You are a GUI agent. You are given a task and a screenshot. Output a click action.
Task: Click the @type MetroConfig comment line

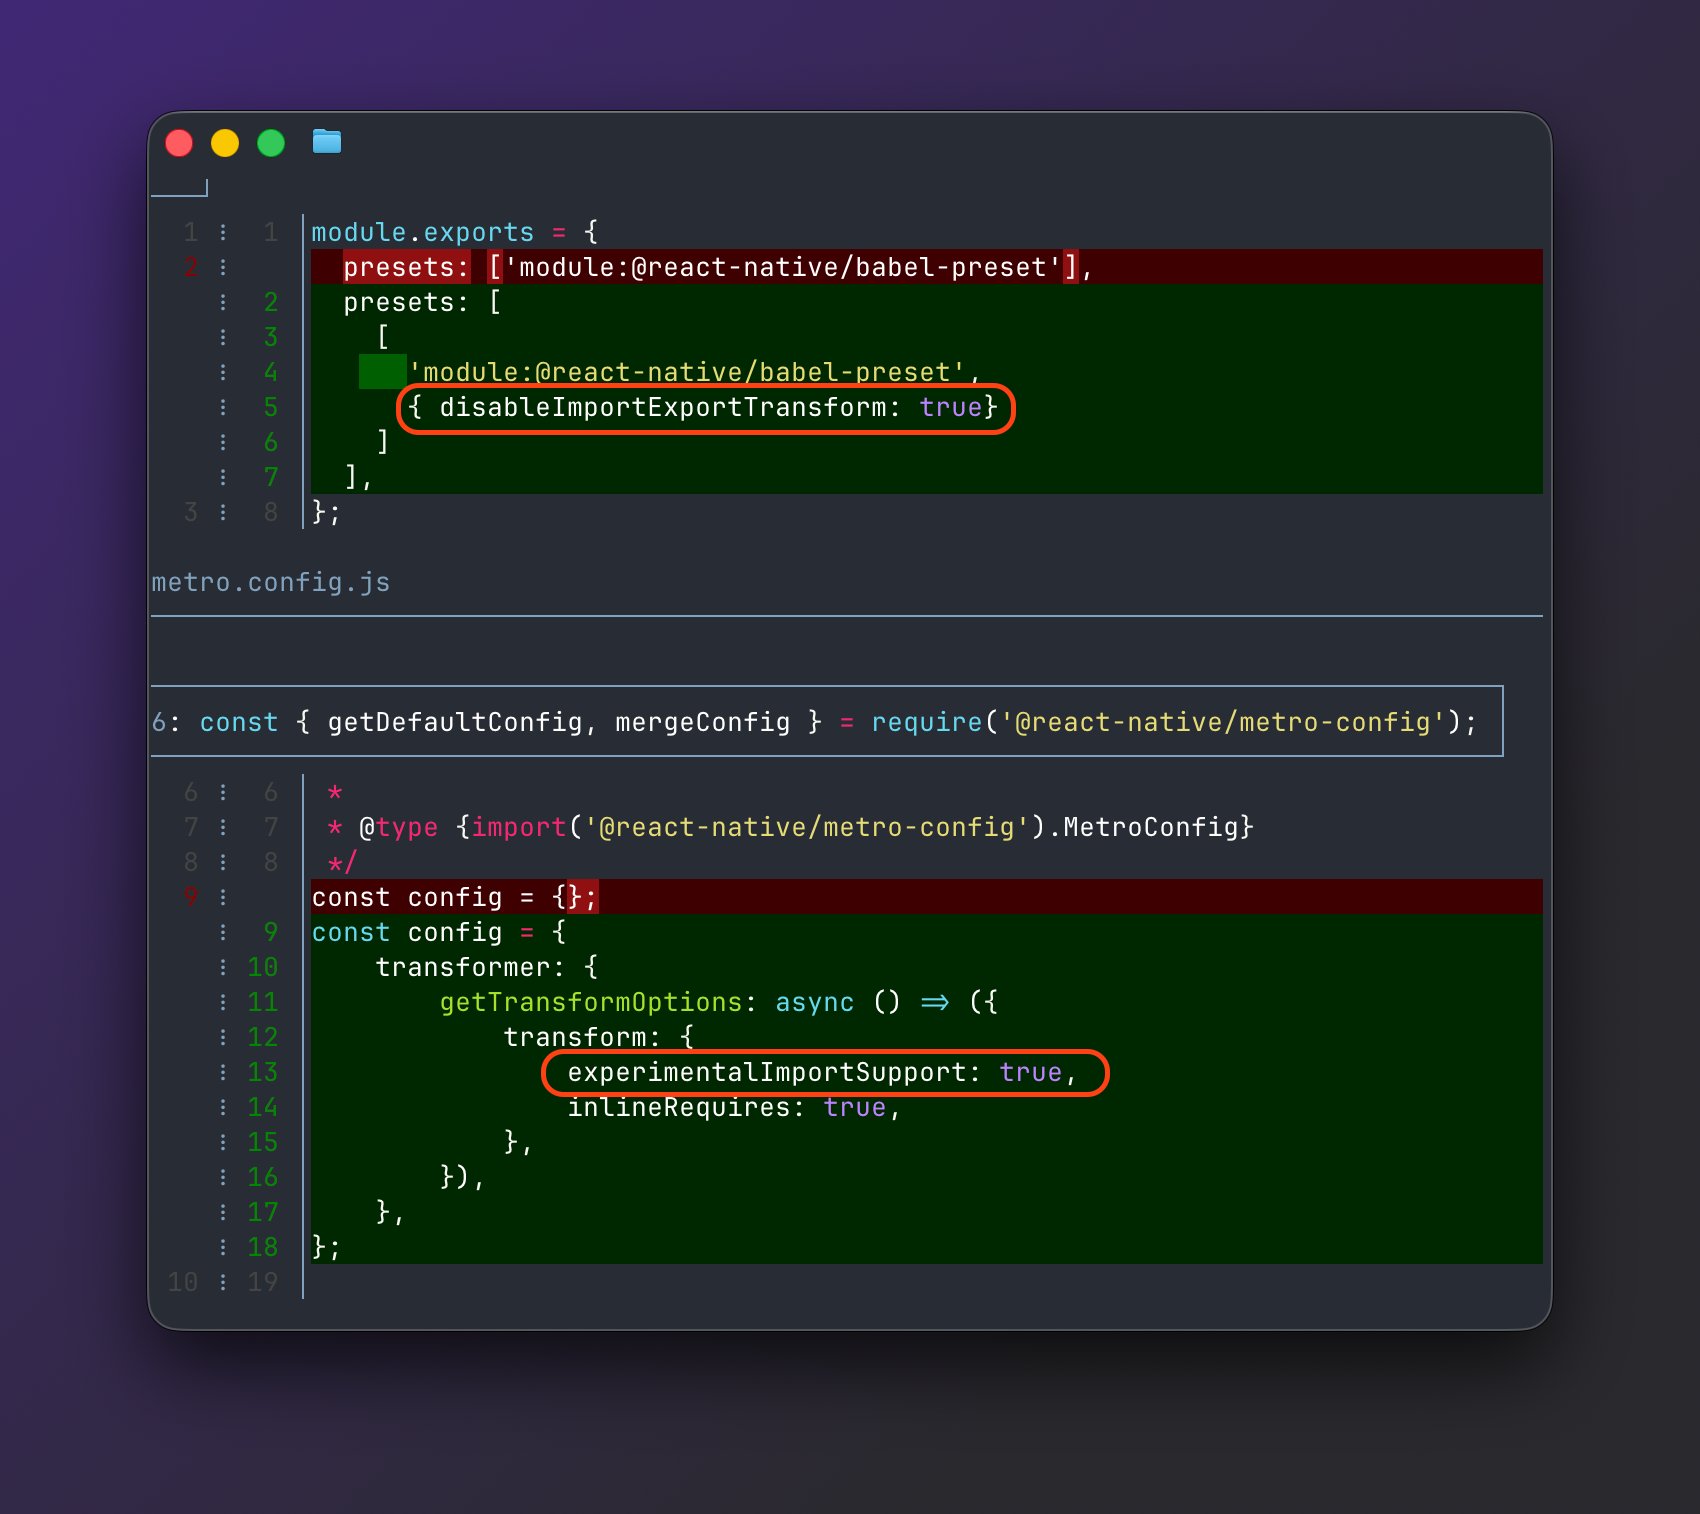[791, 827]
